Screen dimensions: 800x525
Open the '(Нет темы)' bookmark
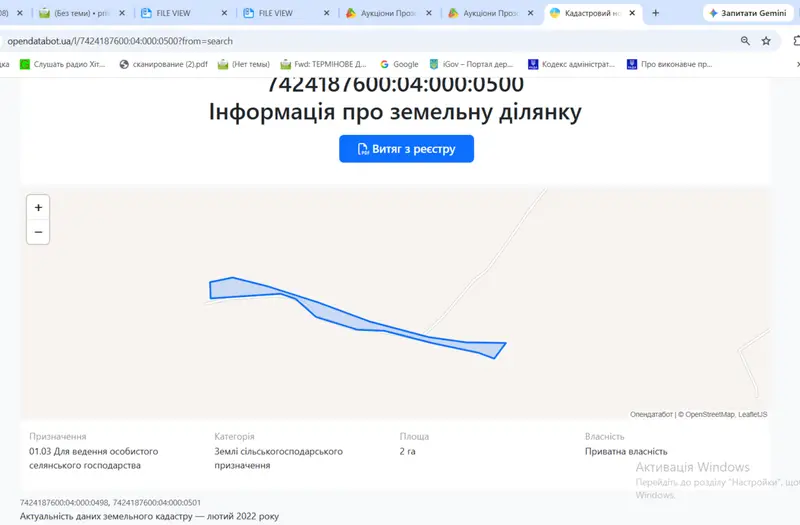[243, 64]
